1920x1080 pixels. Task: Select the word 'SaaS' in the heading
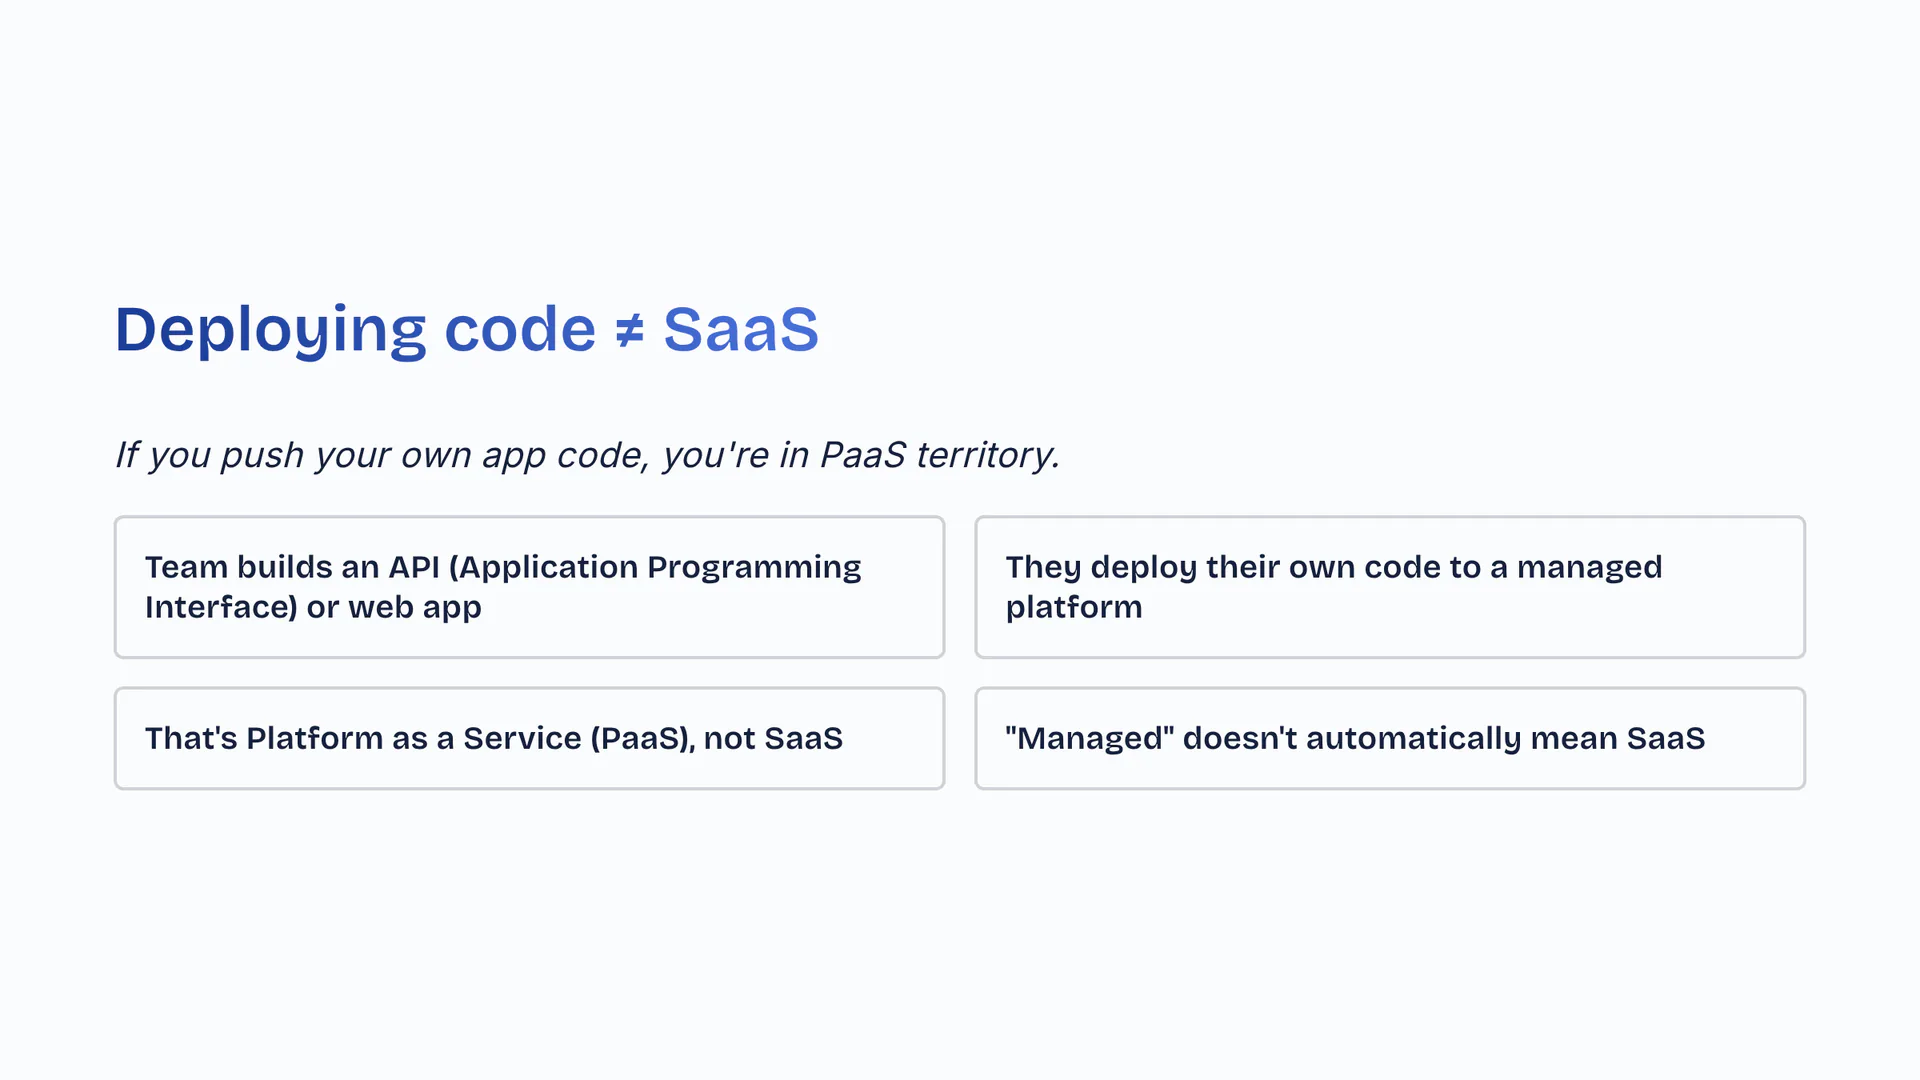pyautogui.click(x=740, y=330)
